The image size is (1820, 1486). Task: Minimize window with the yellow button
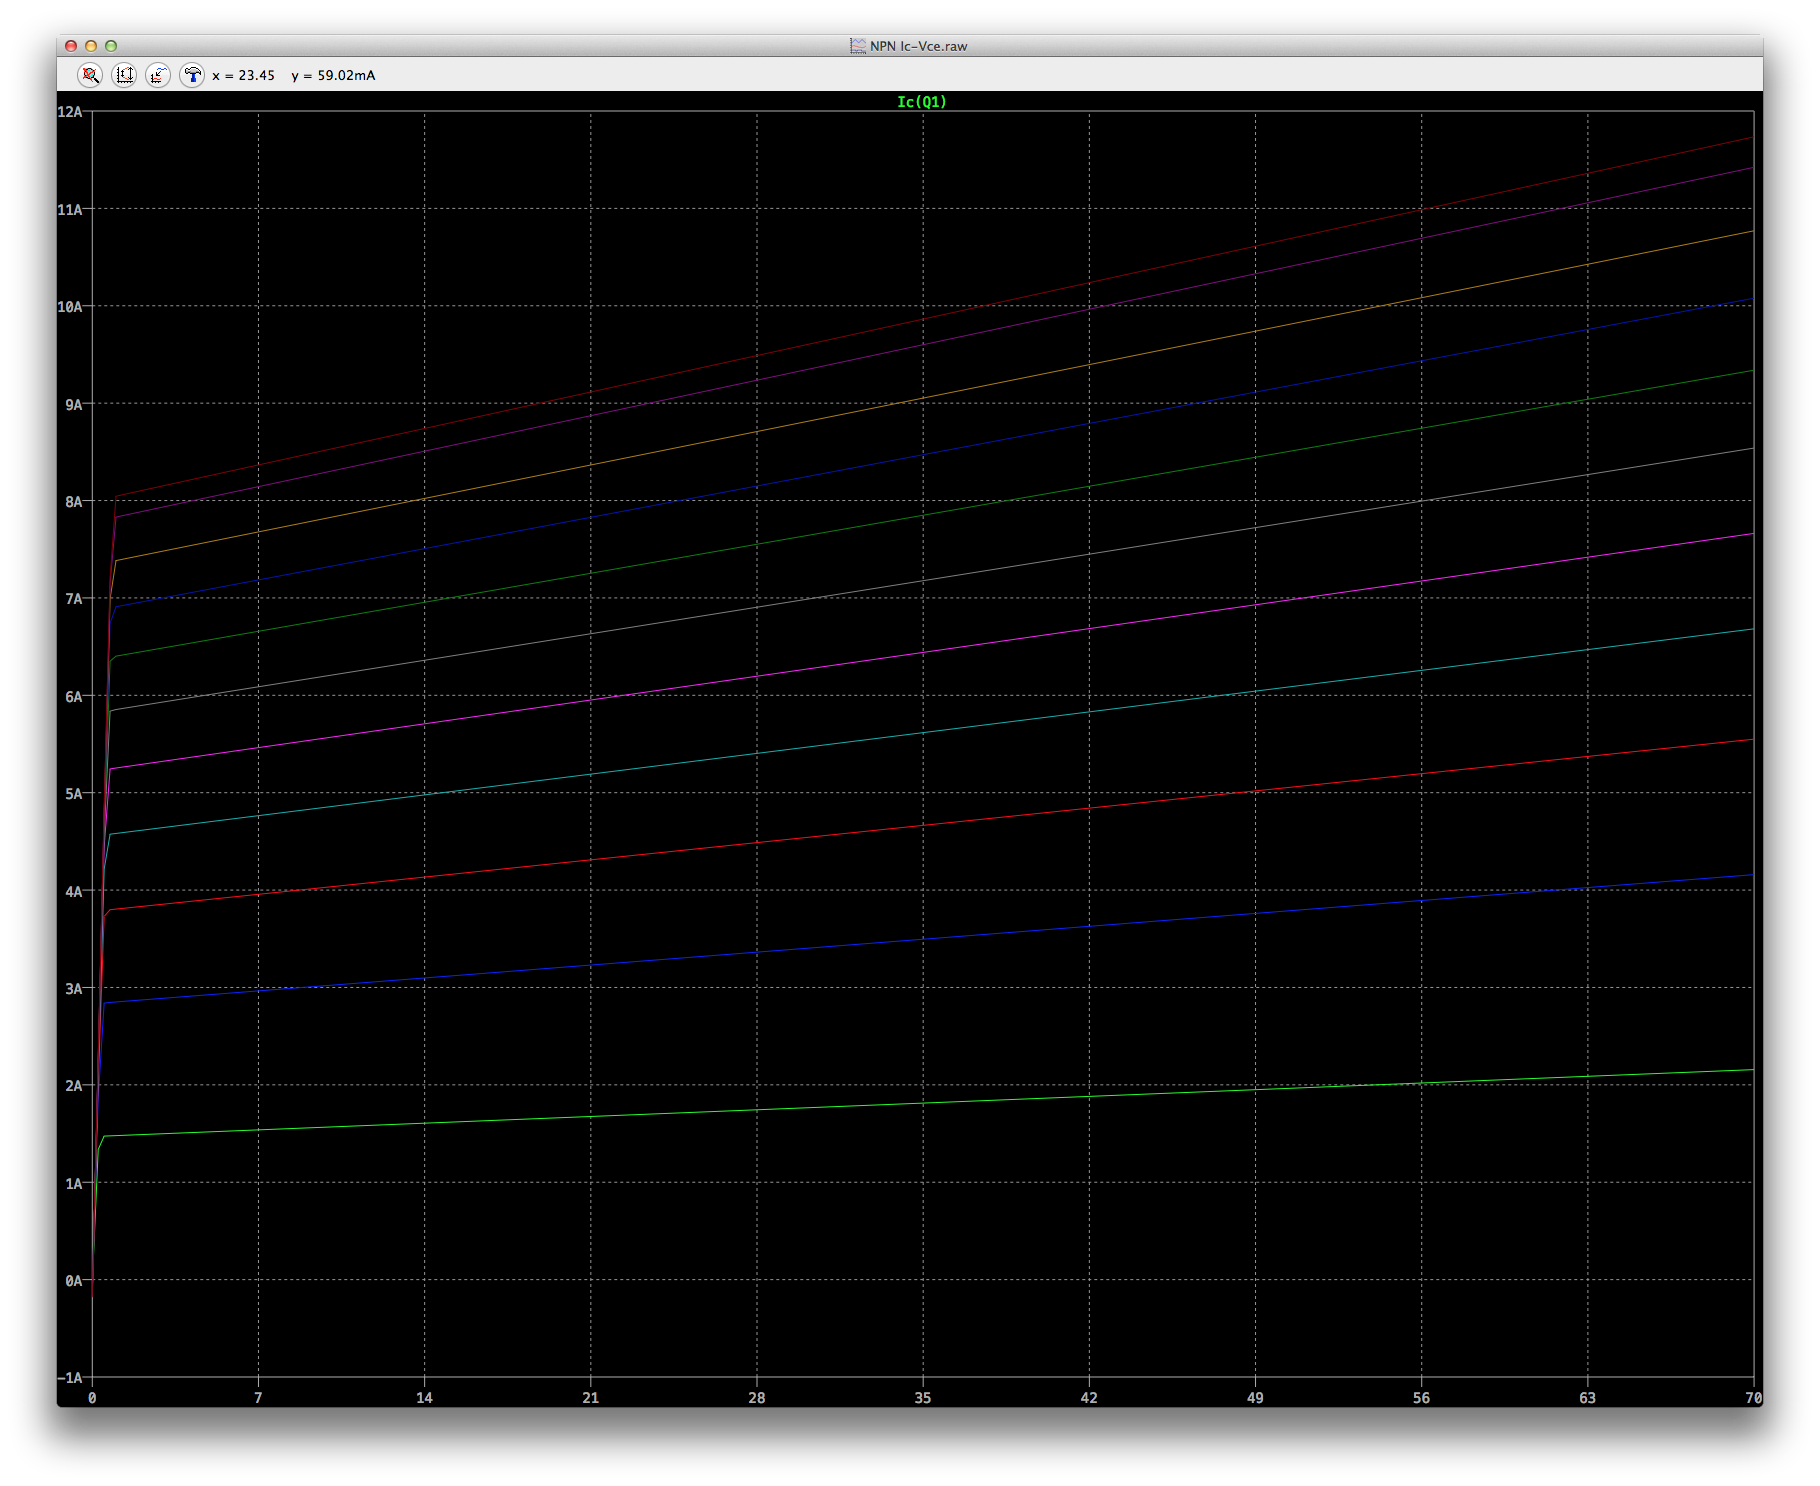pyautogui.click(x=91, y=46)
